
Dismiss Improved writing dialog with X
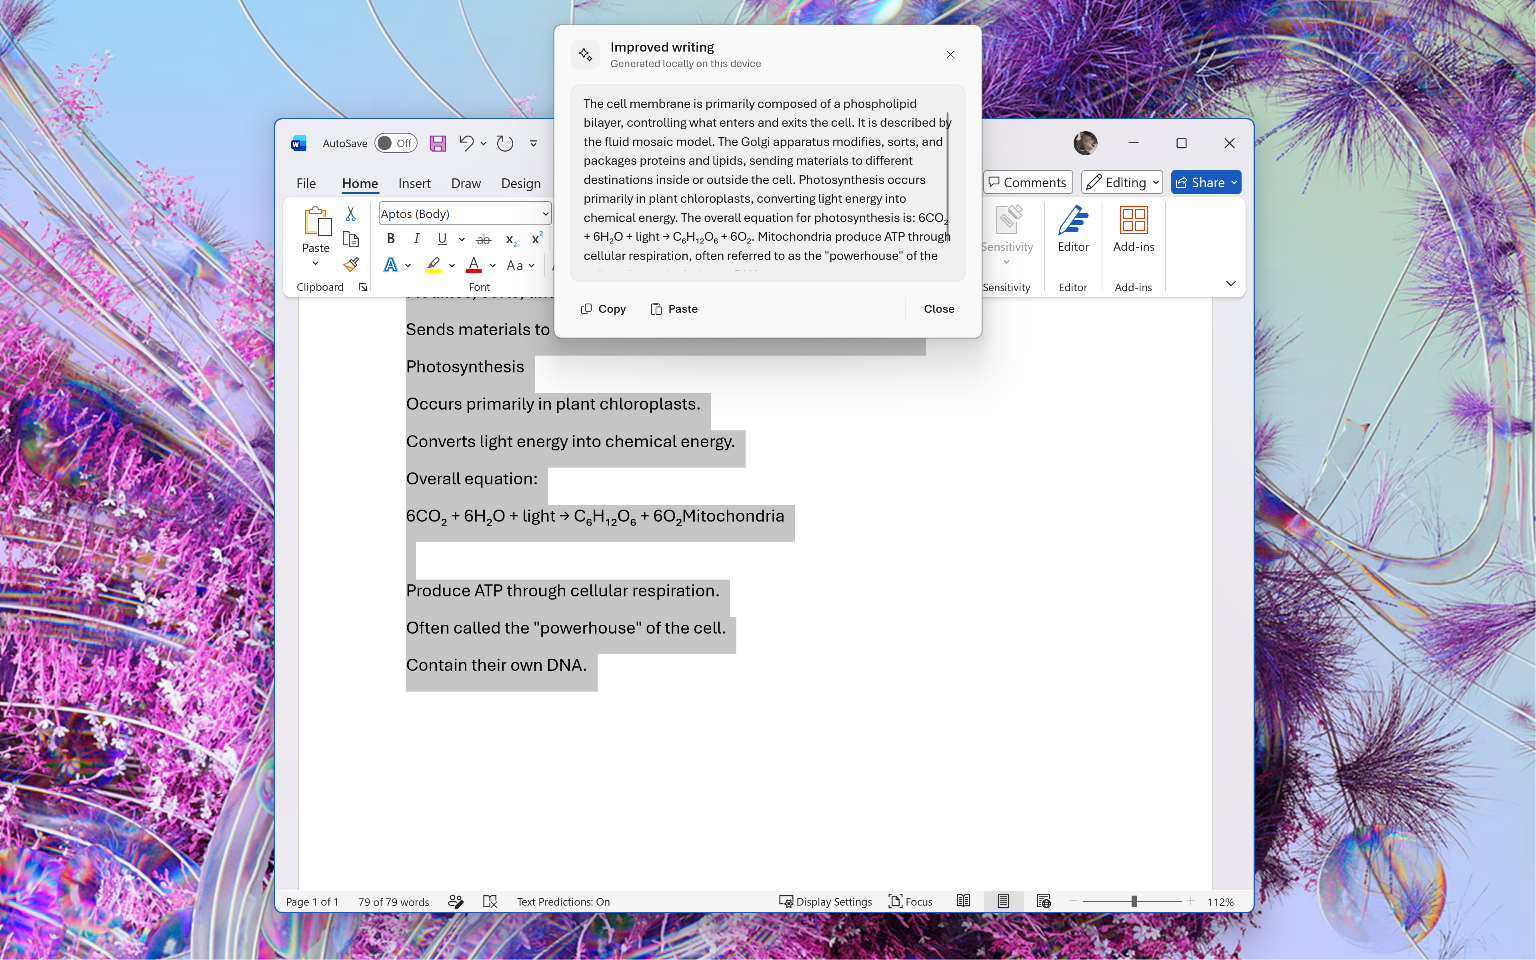(950, 55)
